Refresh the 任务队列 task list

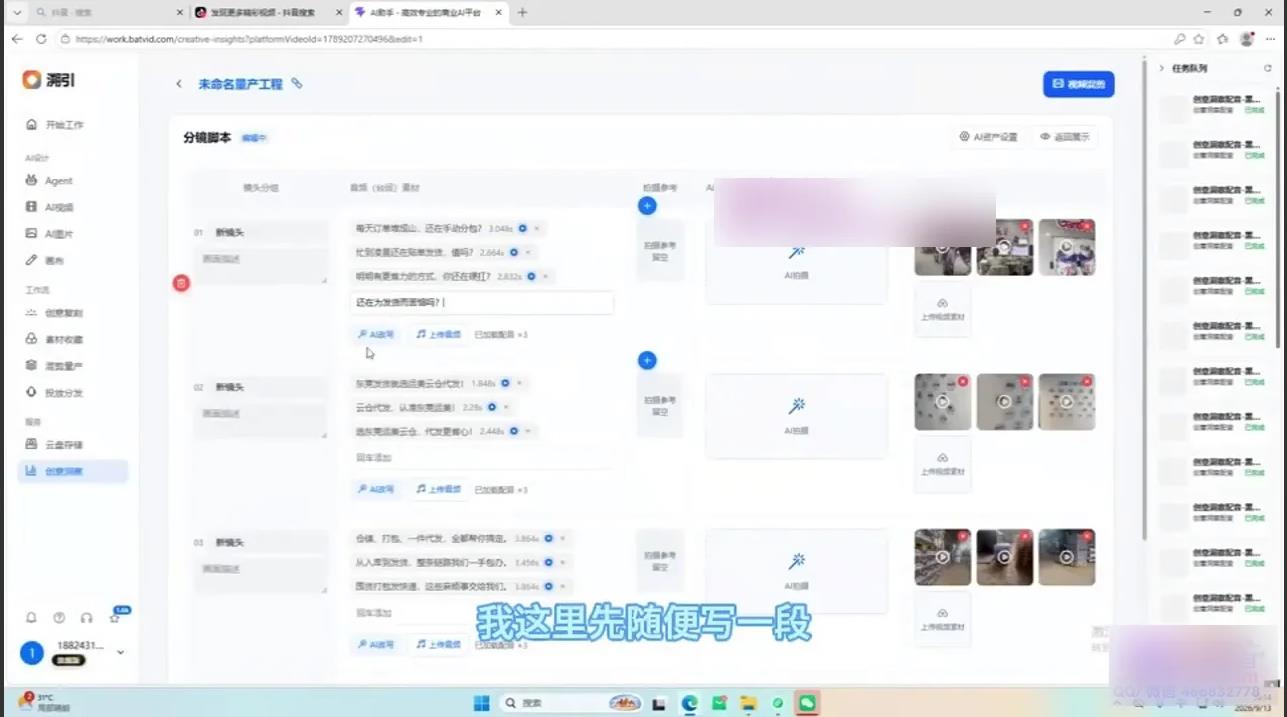(1268, 68)
